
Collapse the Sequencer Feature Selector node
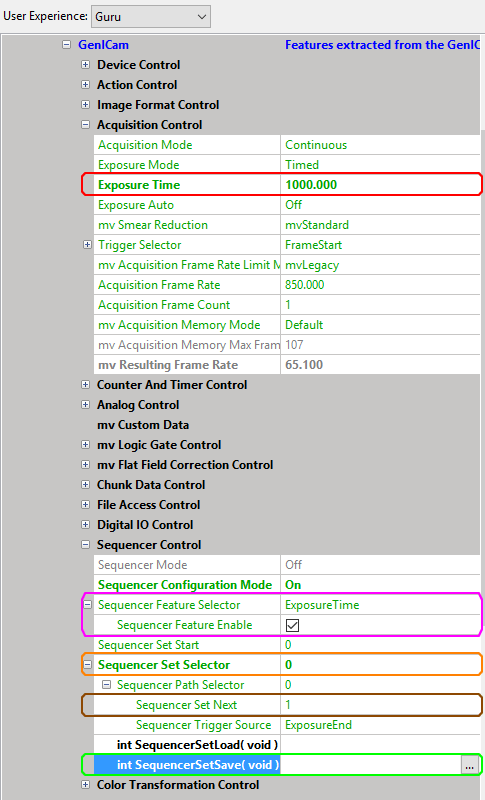click(x=88, y=605)
